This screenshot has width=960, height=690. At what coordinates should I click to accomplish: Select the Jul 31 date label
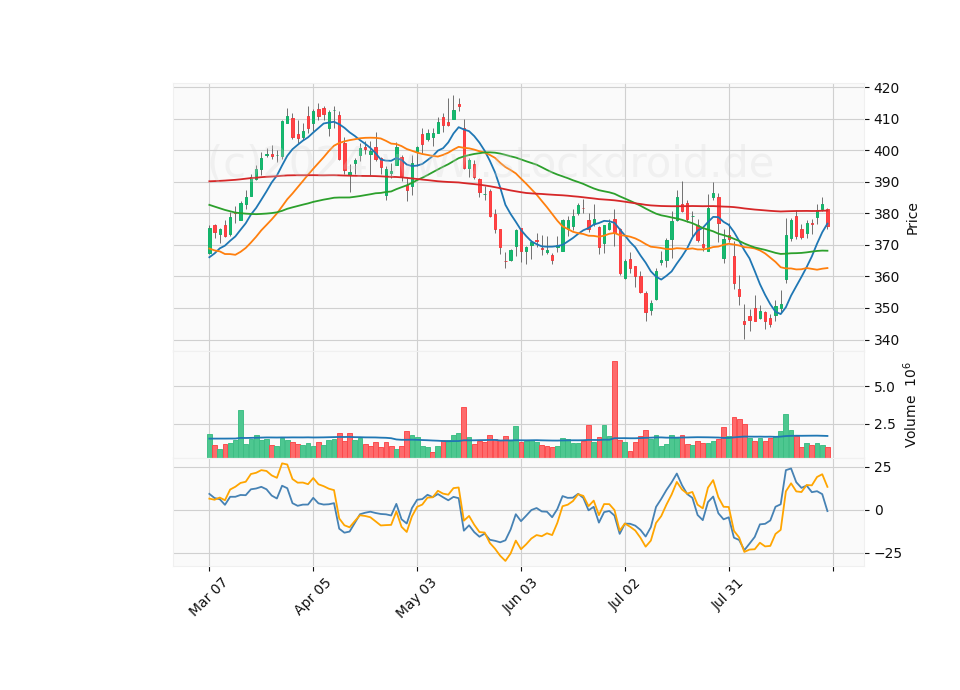click(727, 595)
